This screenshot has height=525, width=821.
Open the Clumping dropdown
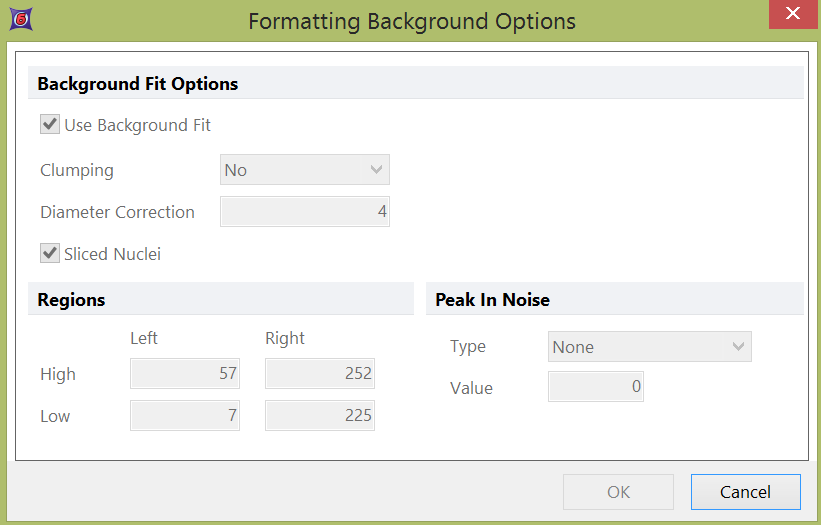pyautogui.click(x=305, y=170)
